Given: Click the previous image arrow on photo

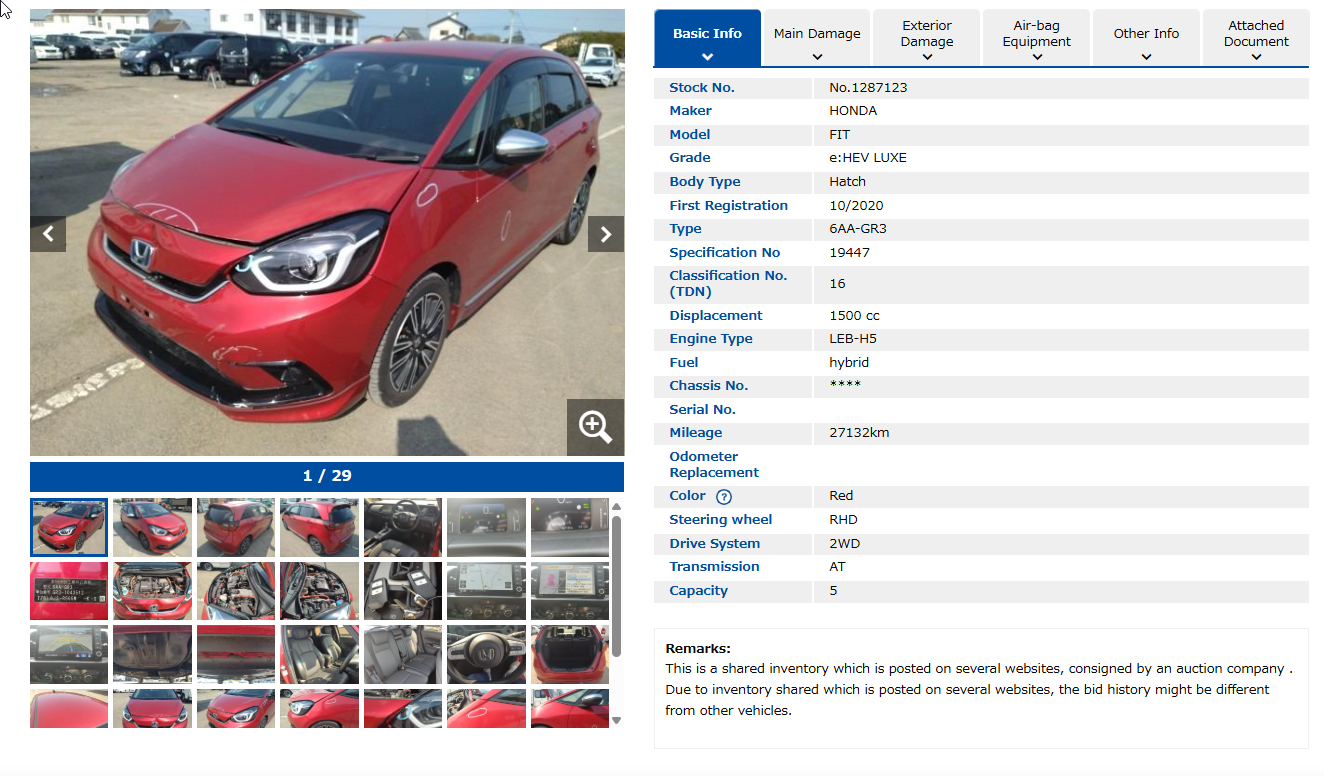Looking at the screenshot, I should click(48, 234).
